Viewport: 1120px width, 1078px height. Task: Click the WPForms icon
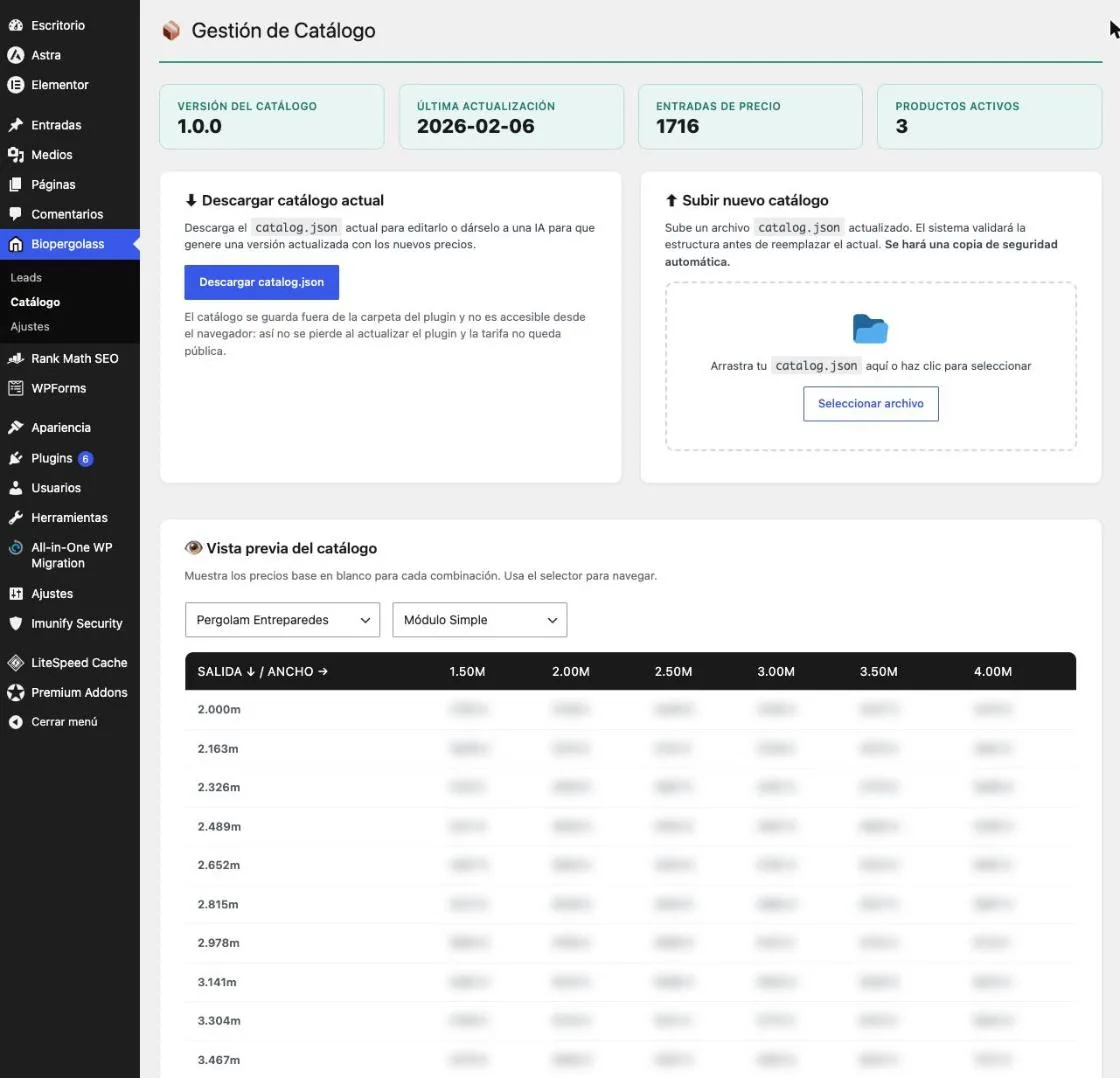point(16,389)
